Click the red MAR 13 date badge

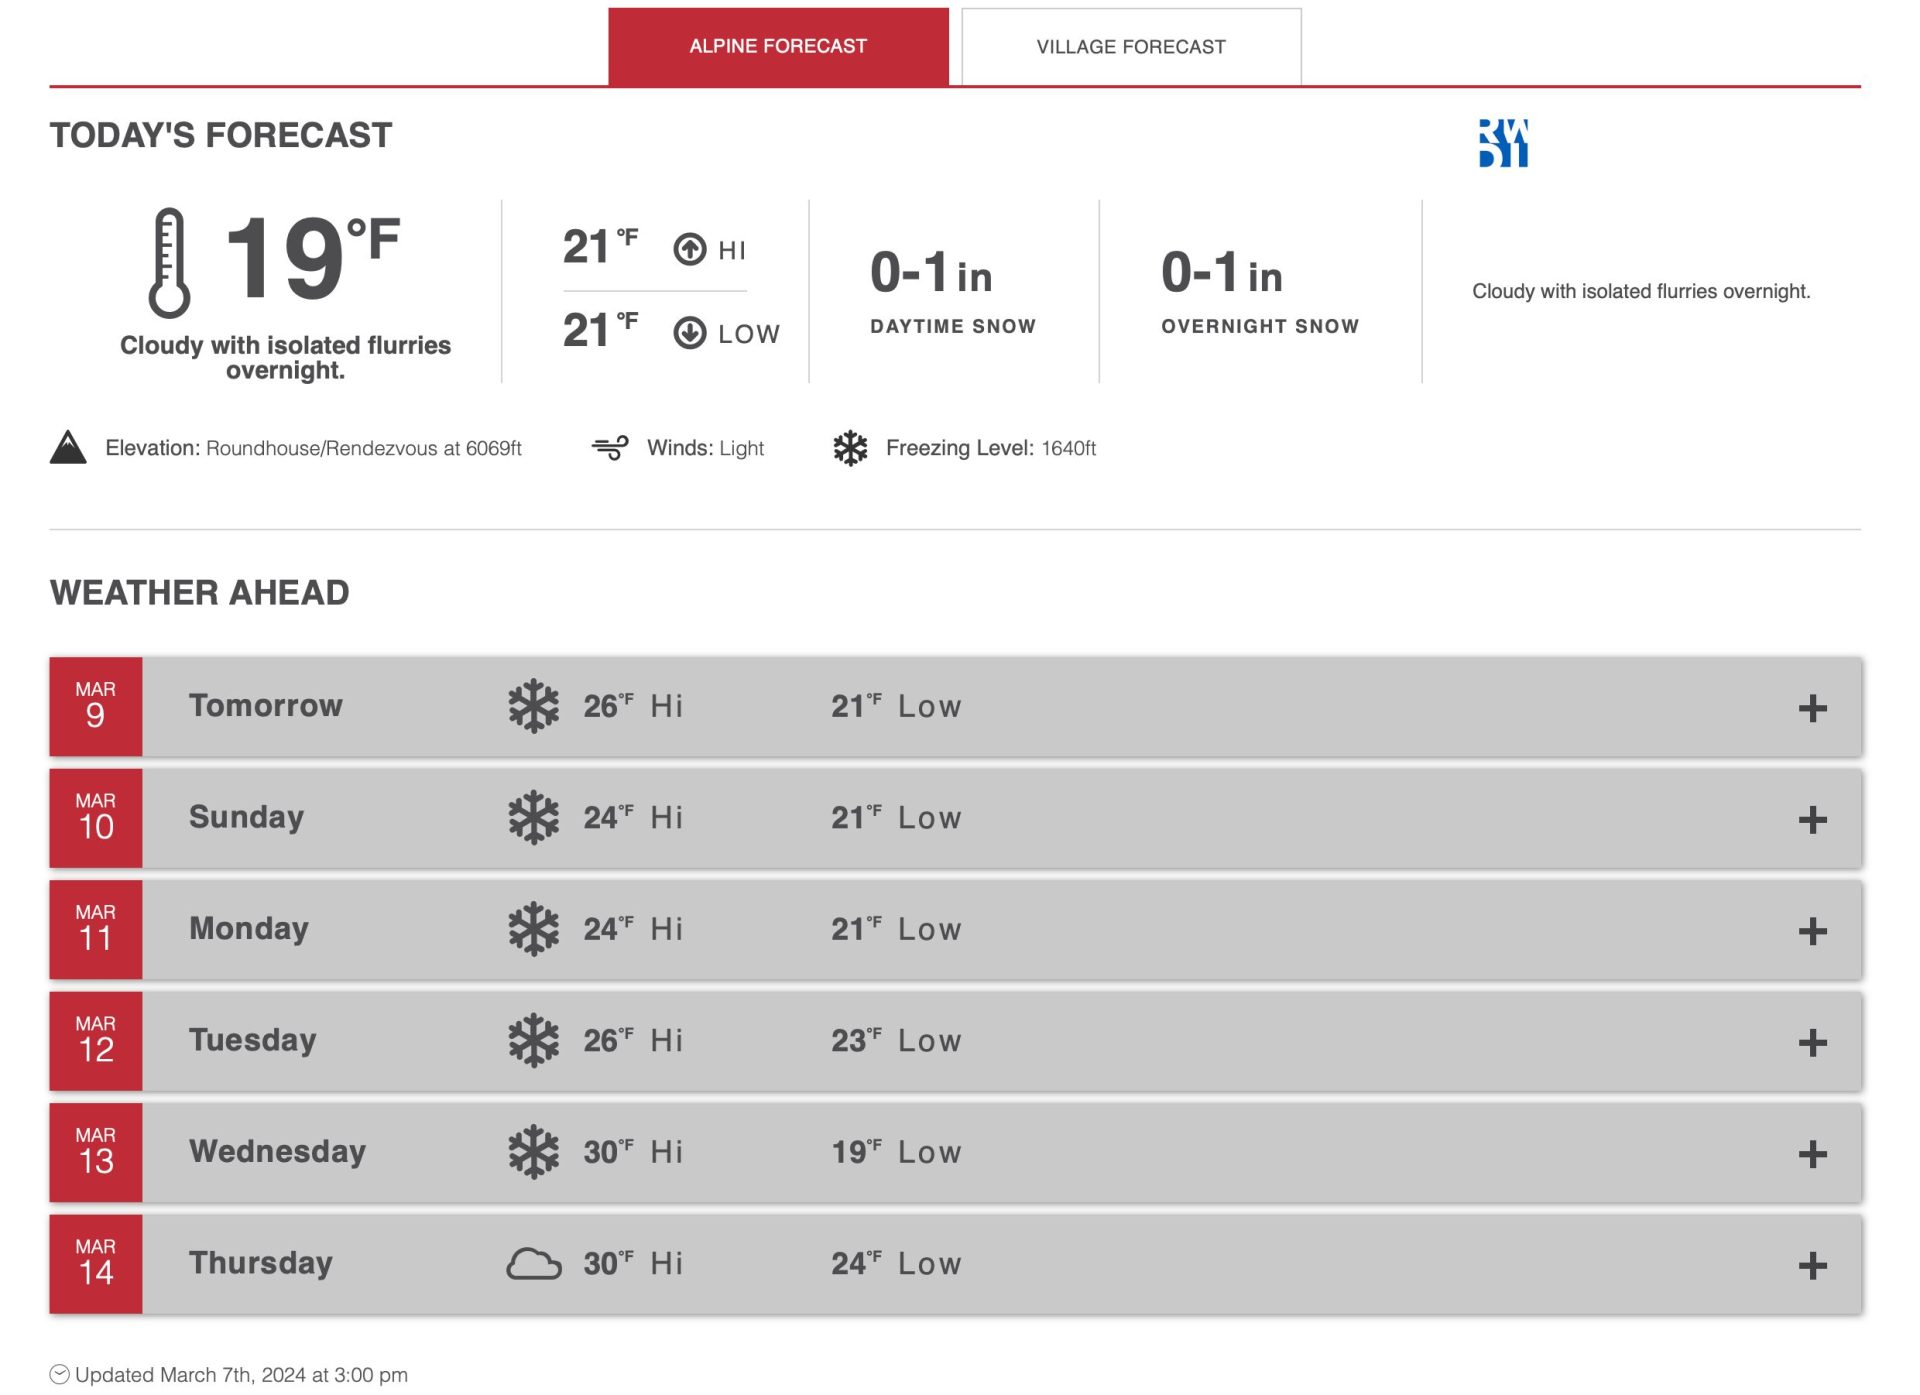[x=96, y=1152]
